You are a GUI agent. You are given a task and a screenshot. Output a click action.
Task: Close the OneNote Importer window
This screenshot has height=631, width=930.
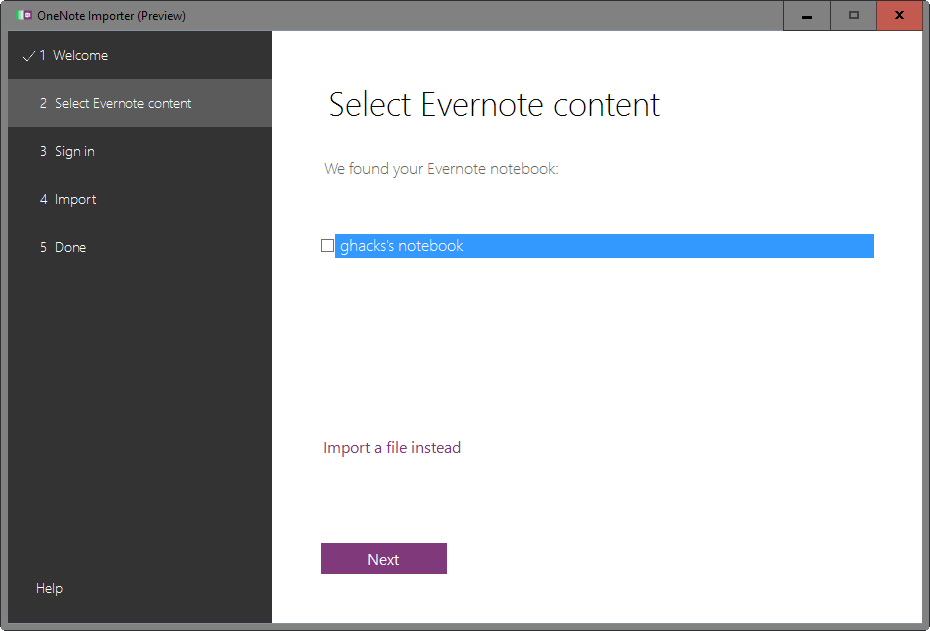point(899,15)
